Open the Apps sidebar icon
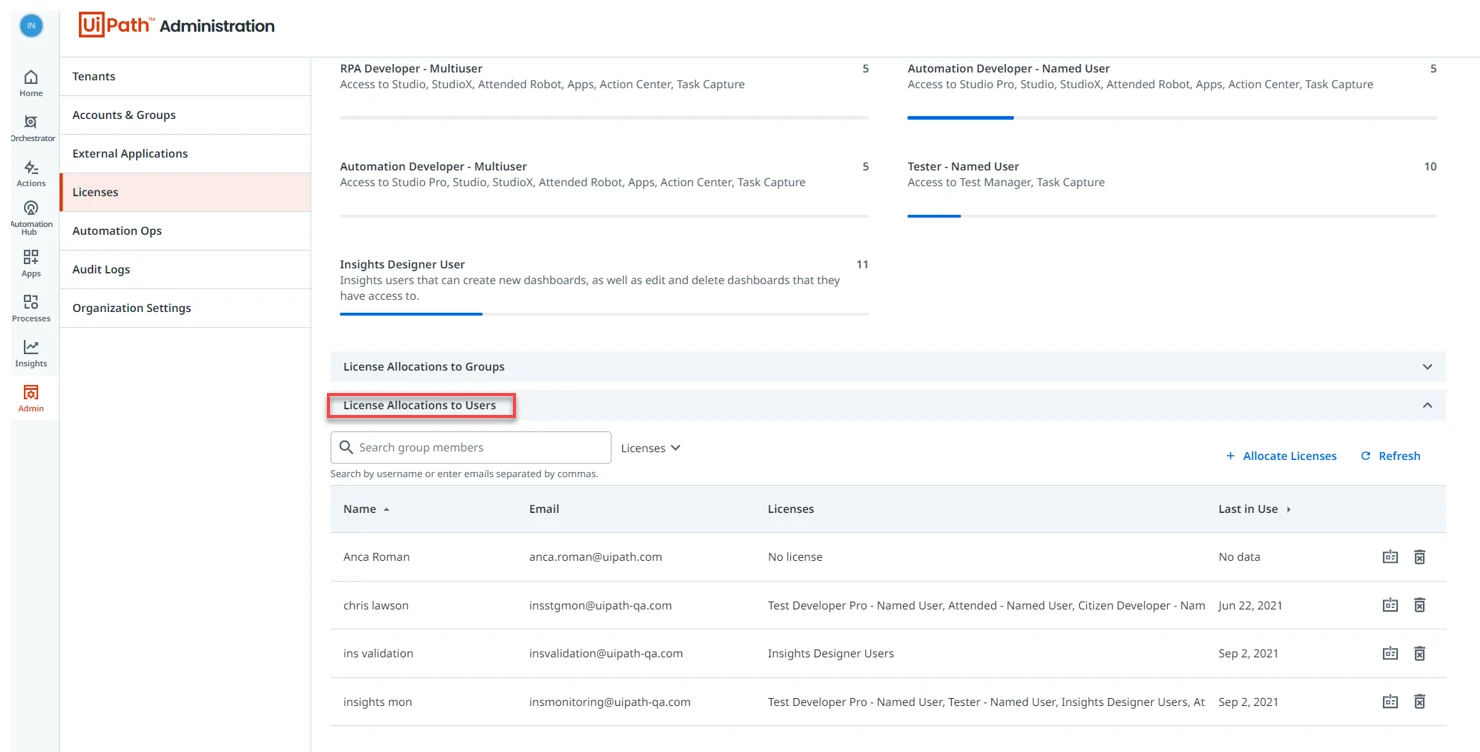Viewport: 1480px width, 752px height. coord(31,263)
